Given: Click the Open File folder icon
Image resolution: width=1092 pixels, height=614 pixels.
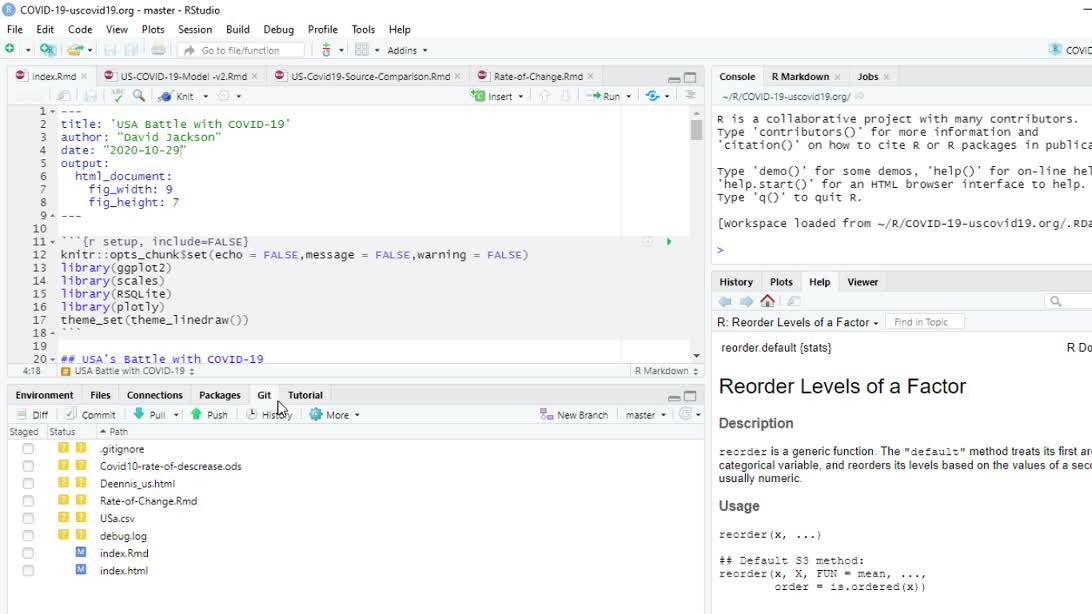Looking at the screenshot, I should pyautogui.click(x=75, y=49).
